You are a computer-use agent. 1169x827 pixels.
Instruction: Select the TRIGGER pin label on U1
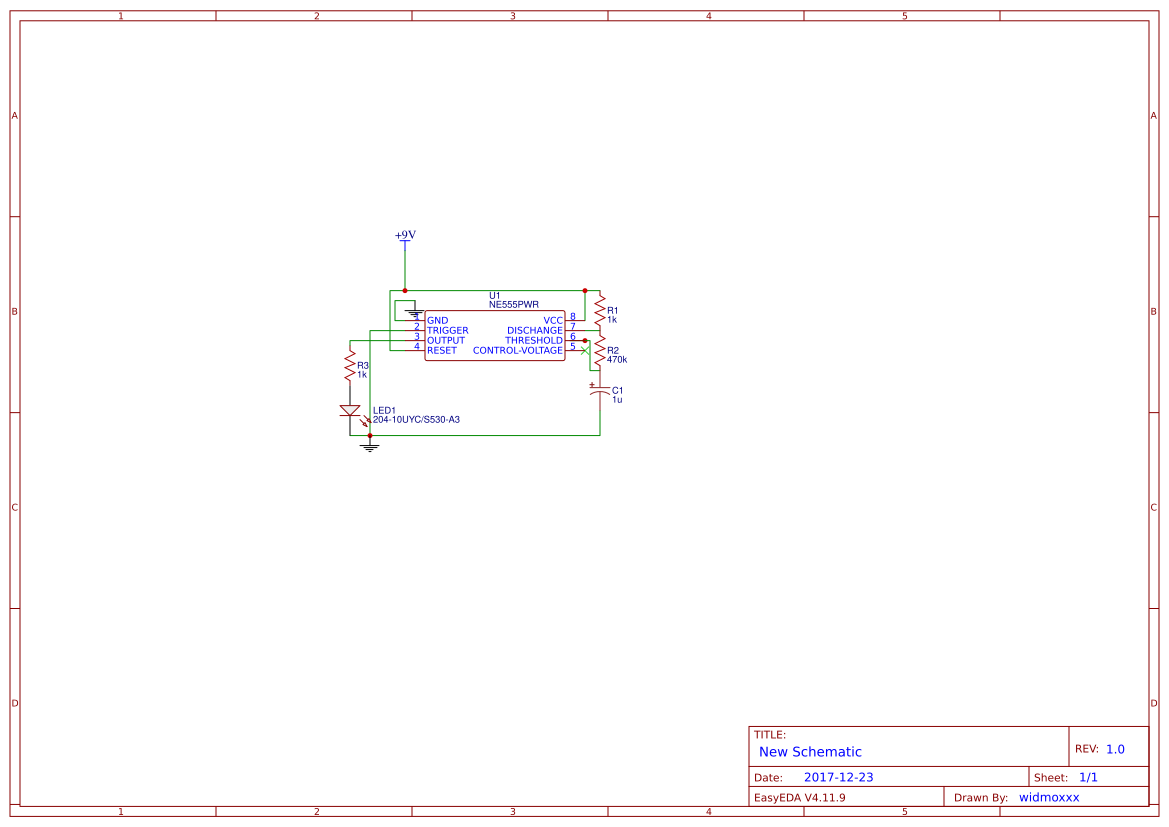pyautogui.click(x=447, y=330)
